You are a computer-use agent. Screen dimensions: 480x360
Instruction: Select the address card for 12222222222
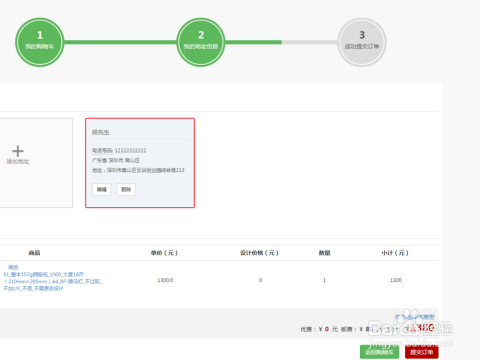tap(140, 163)
